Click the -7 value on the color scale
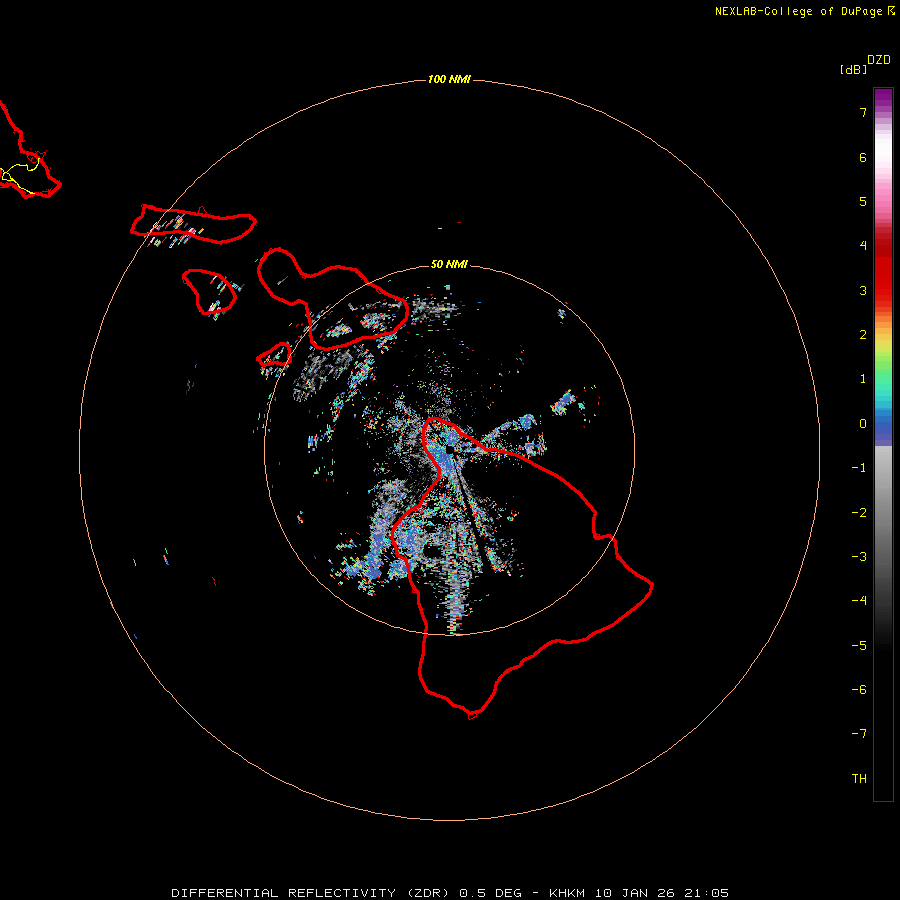This screenshot has width=900, height=900. (859, 734)
